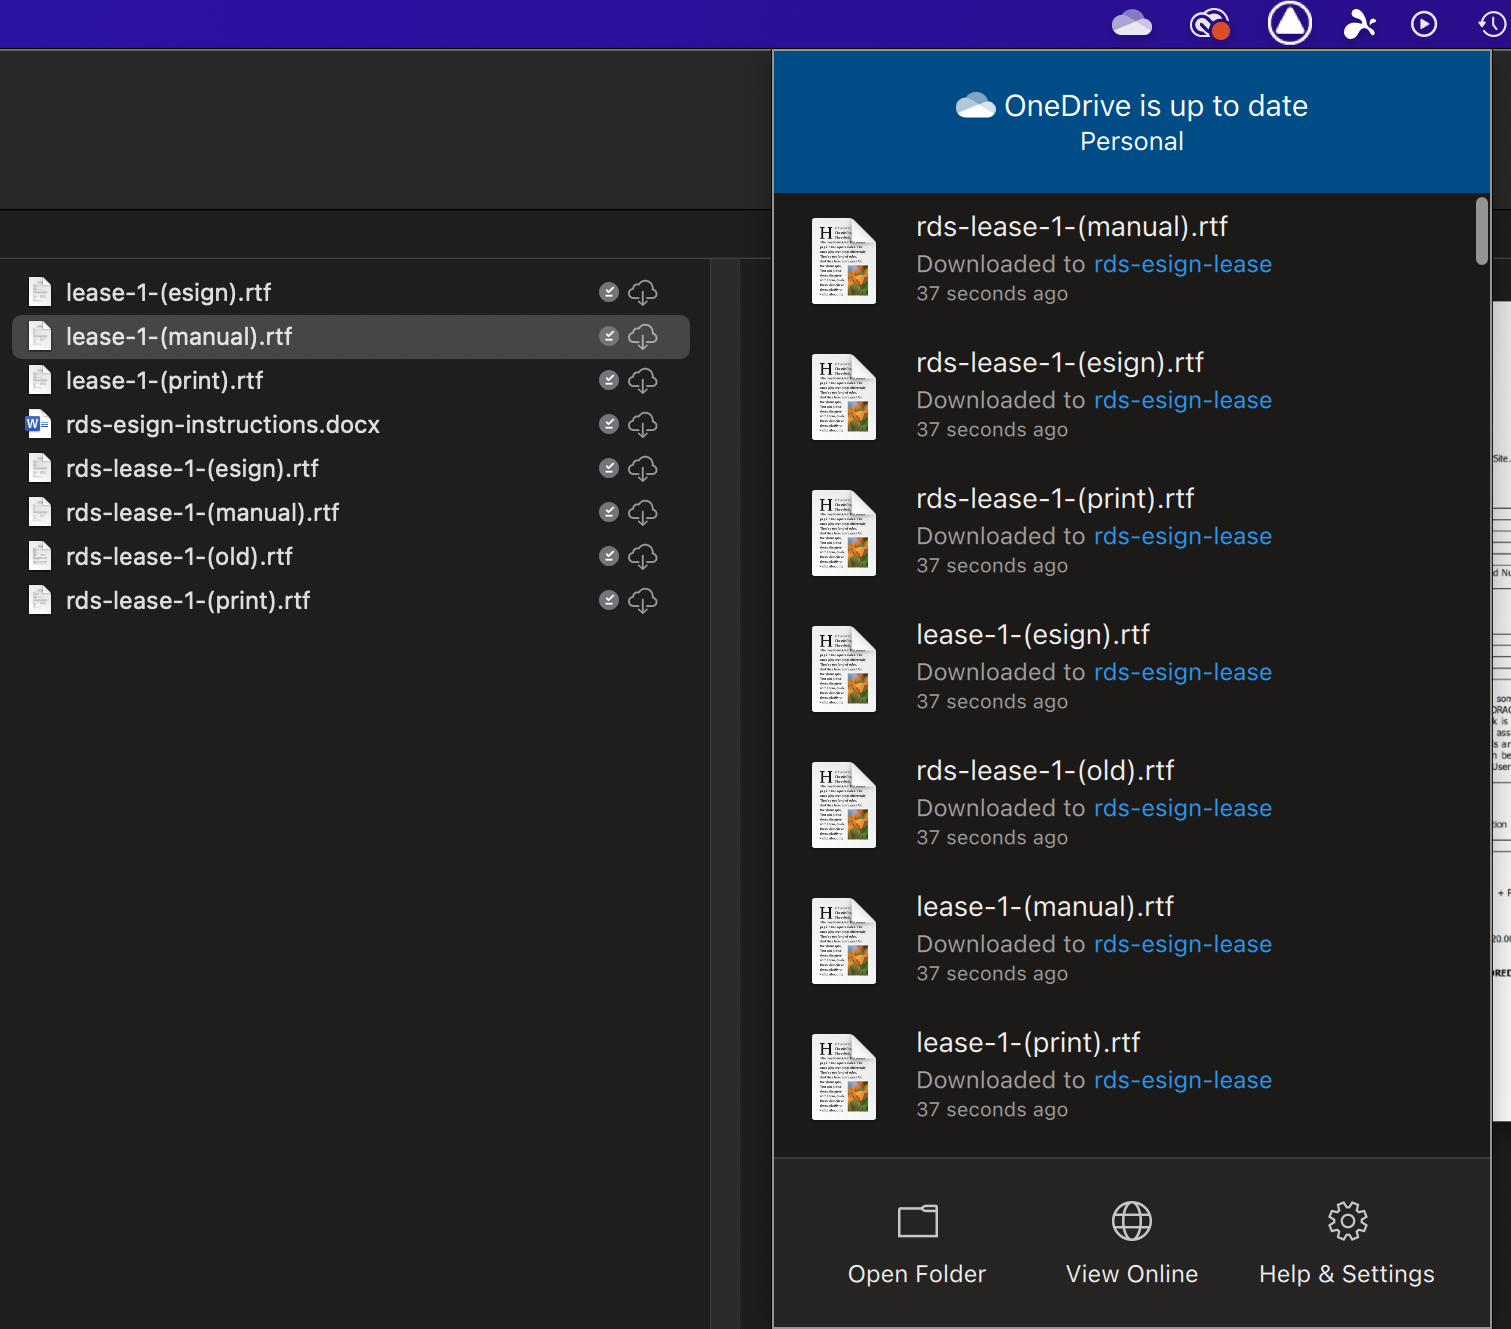This screenshot has width=1511, height=1329.
Task: Click rds-lease-1-(old).rtf title in OneDrive activity
Action: click(1045, 771)
